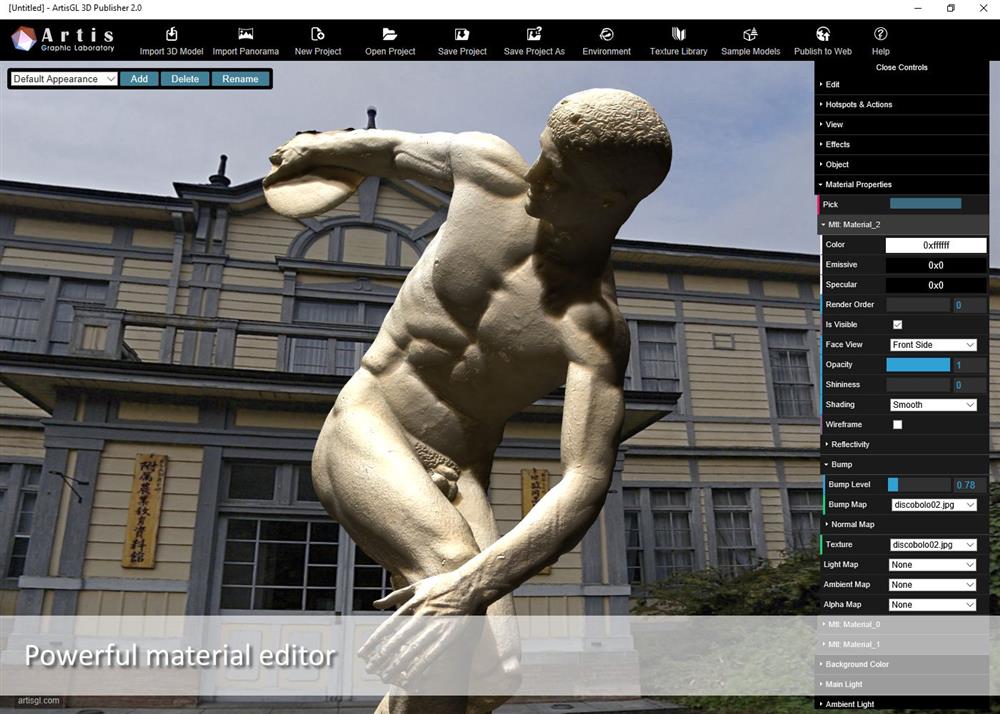Click the Open Project folder icon
This screenshot has height=714, width=1000.
tap(390, 34)
